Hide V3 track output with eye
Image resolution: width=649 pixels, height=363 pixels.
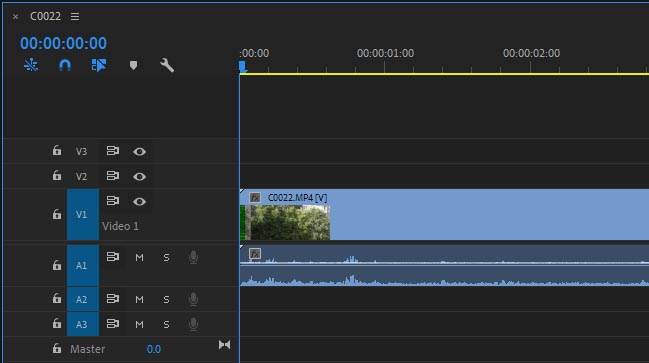(139, 151)
